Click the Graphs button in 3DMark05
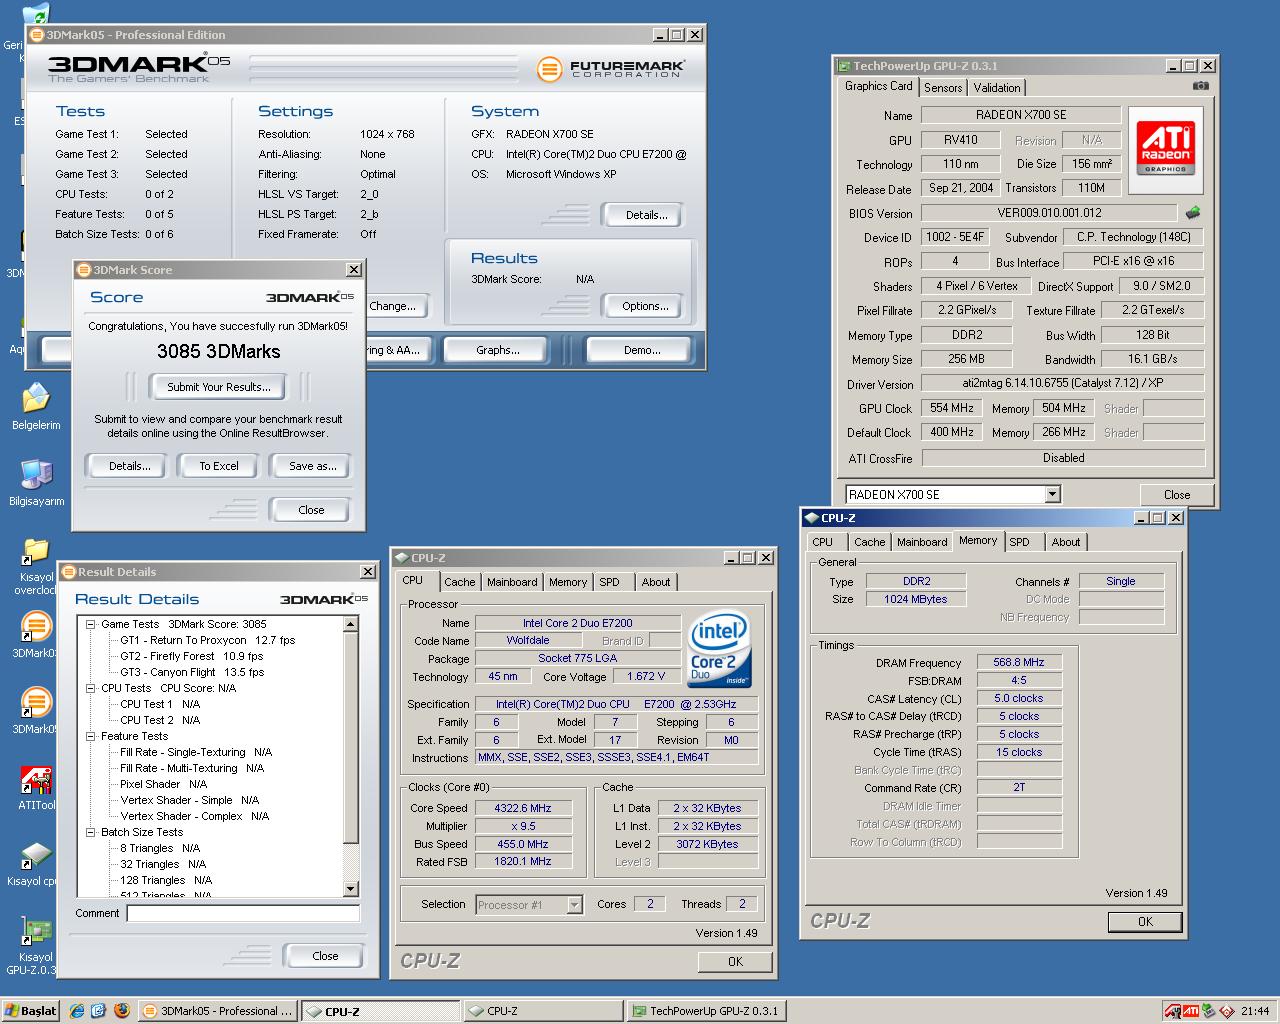This screenshot has width=1280, height=1024. tap(498, 350)
